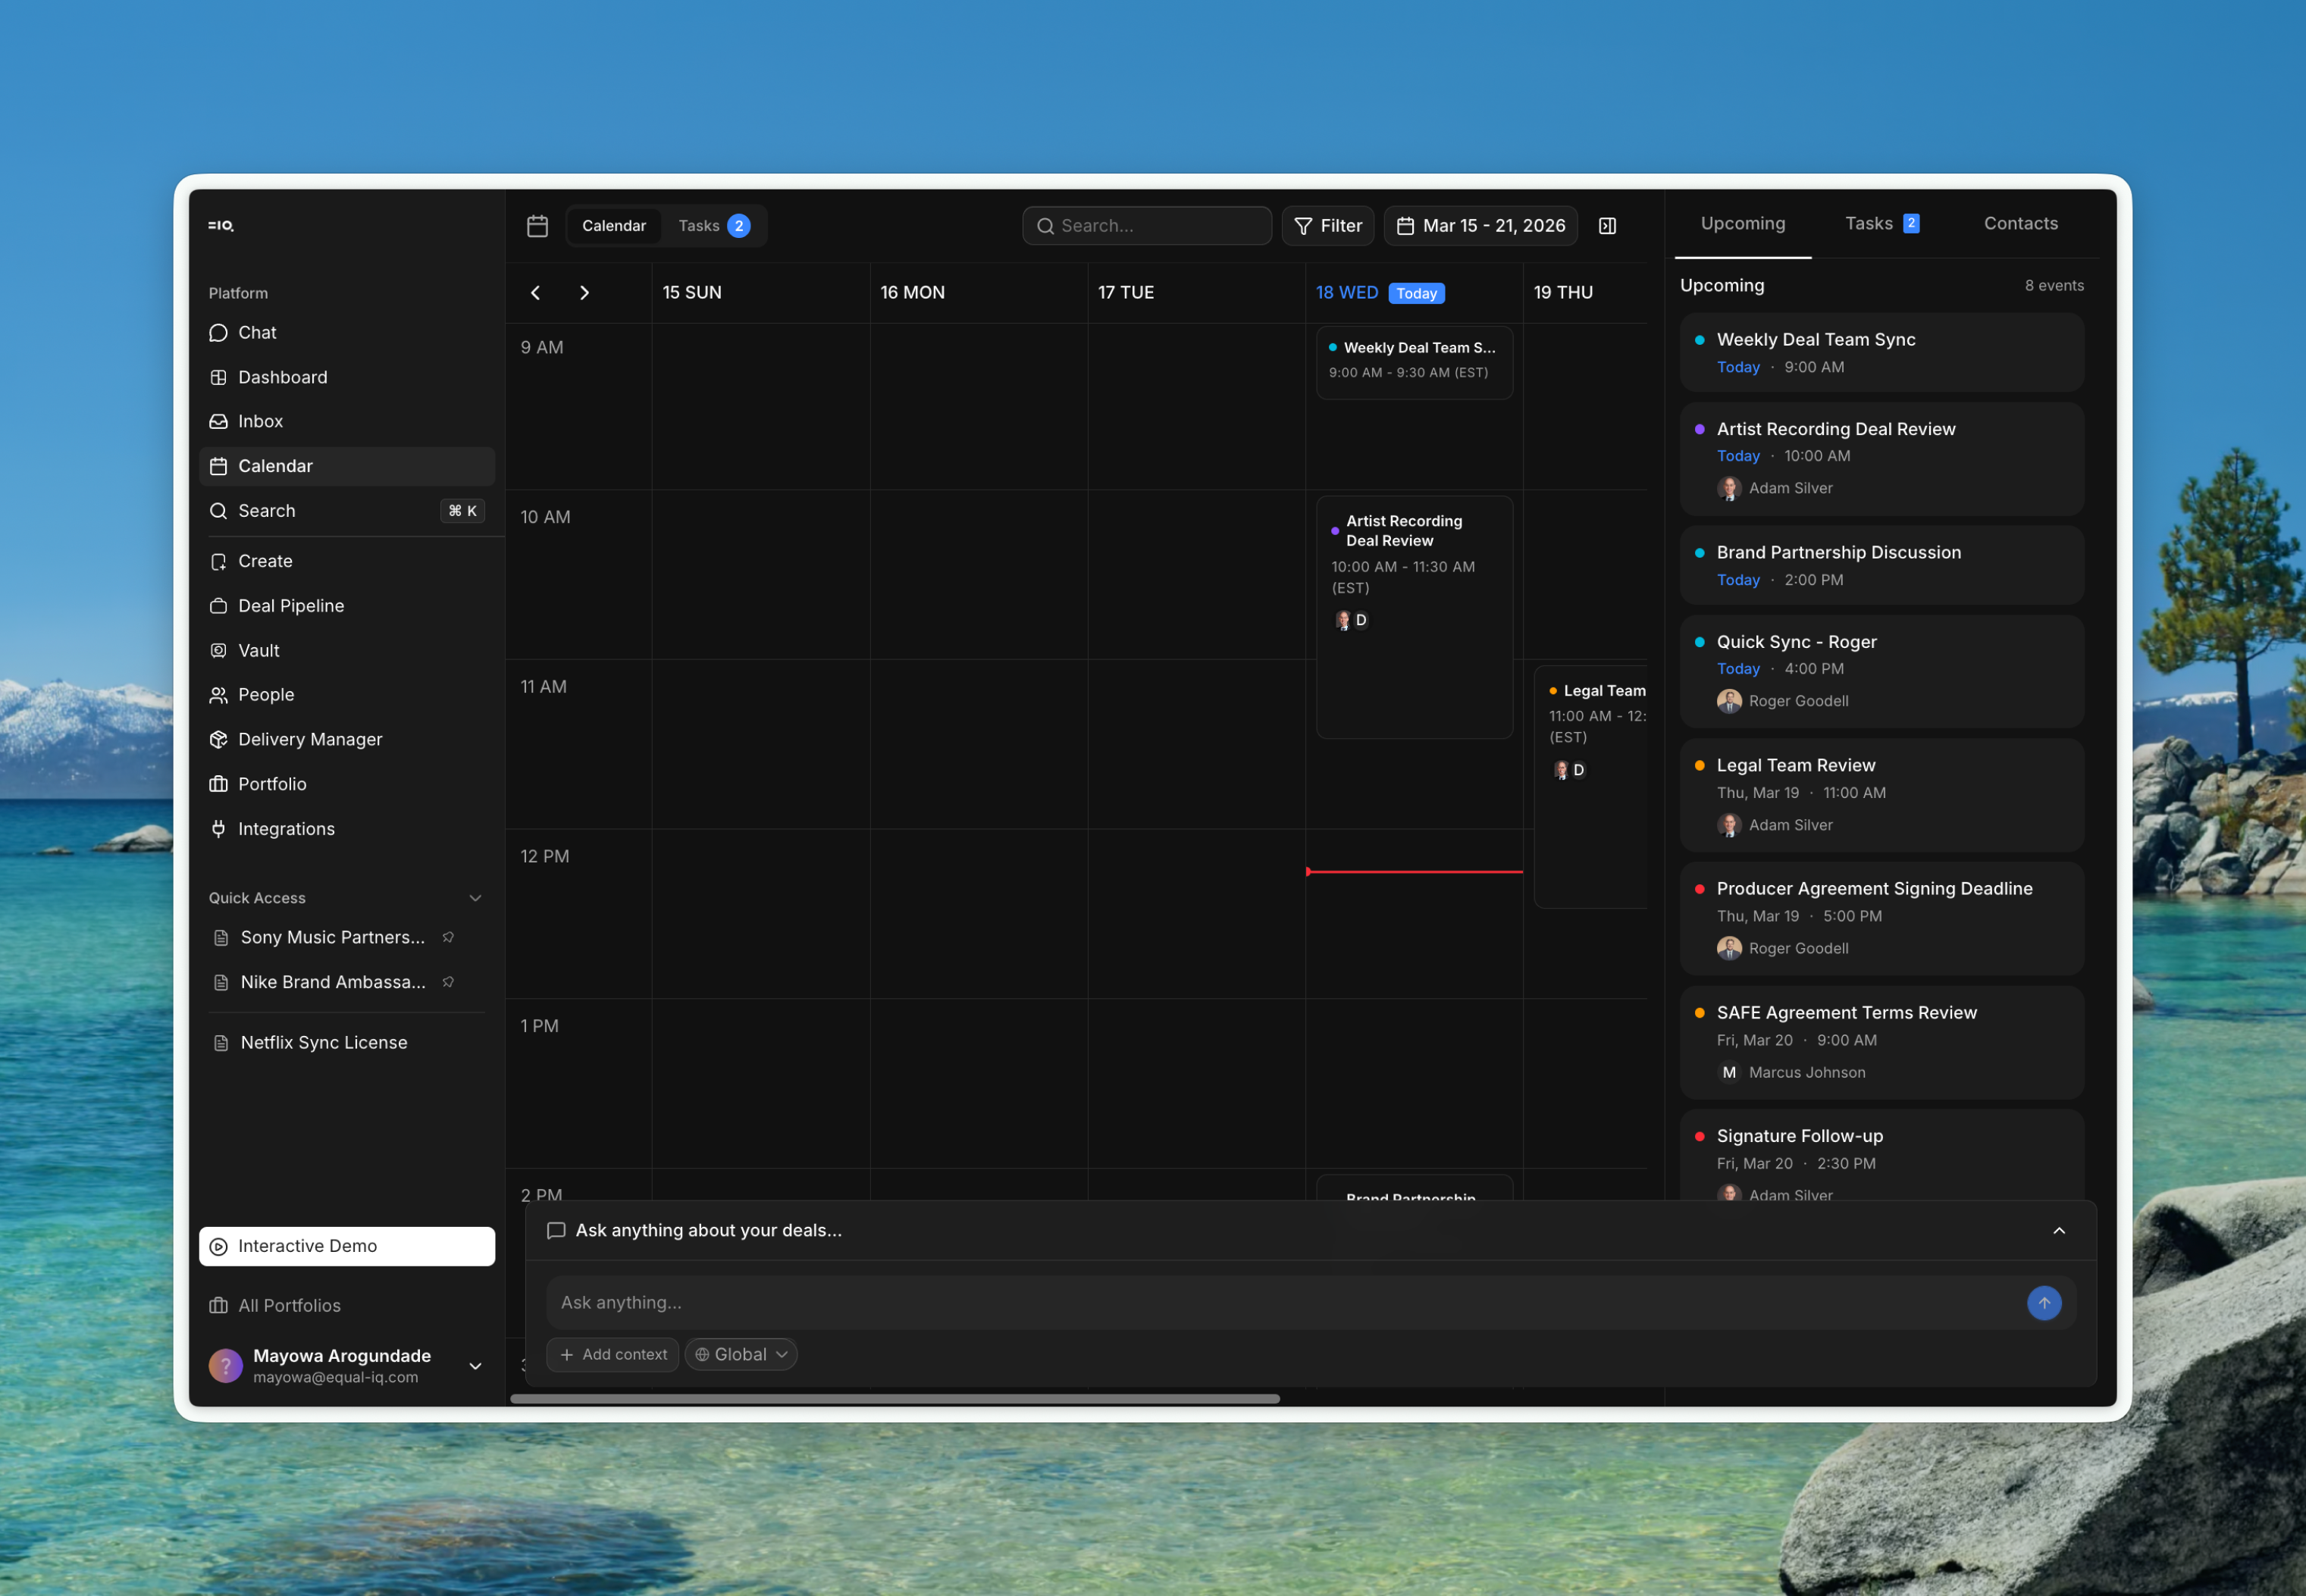Screen dimensions: 2306x1596
Task: Collapse the Quick Access section
Action: pos(476,898)
